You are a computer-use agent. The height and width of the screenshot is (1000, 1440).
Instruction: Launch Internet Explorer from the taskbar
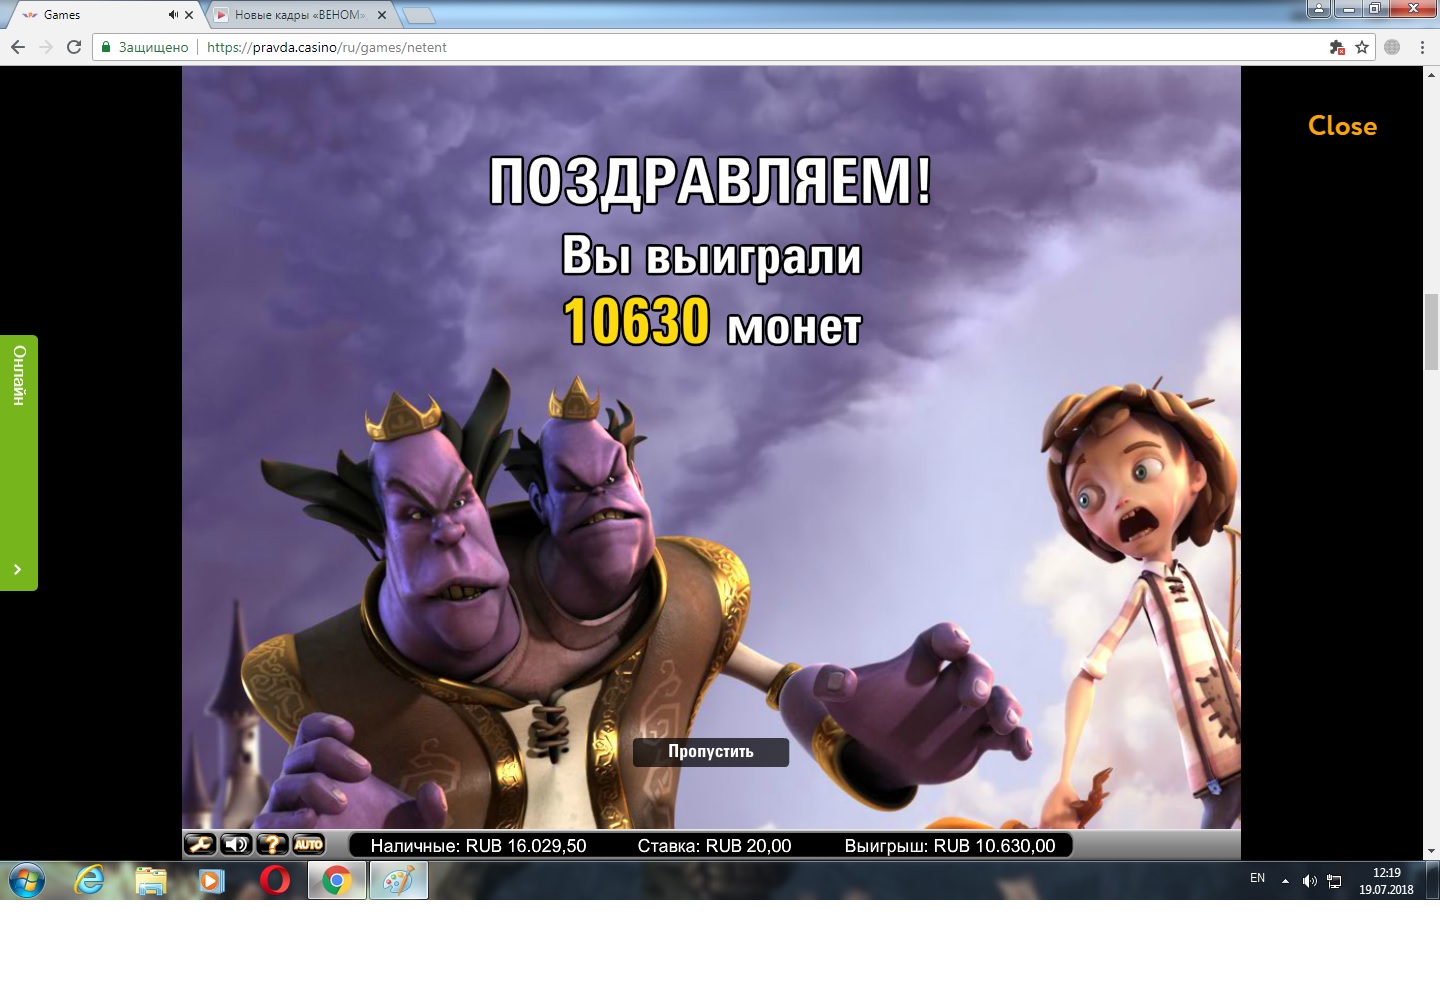(89, 881)
